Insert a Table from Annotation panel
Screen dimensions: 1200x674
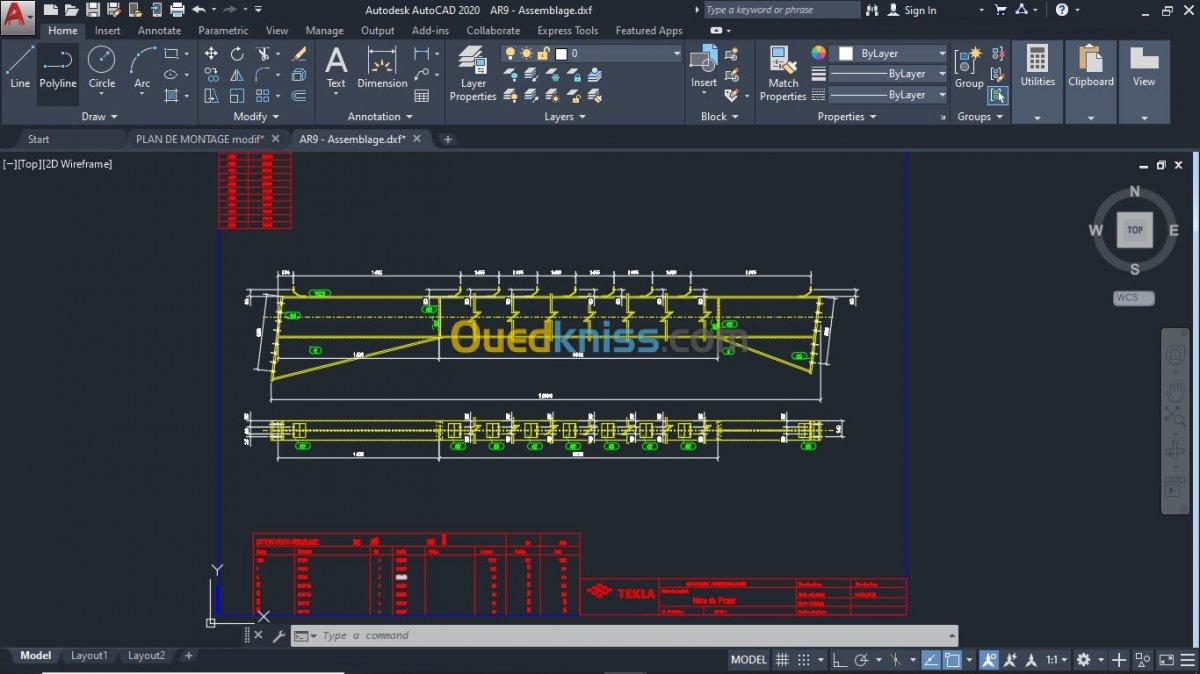(422, 96)
